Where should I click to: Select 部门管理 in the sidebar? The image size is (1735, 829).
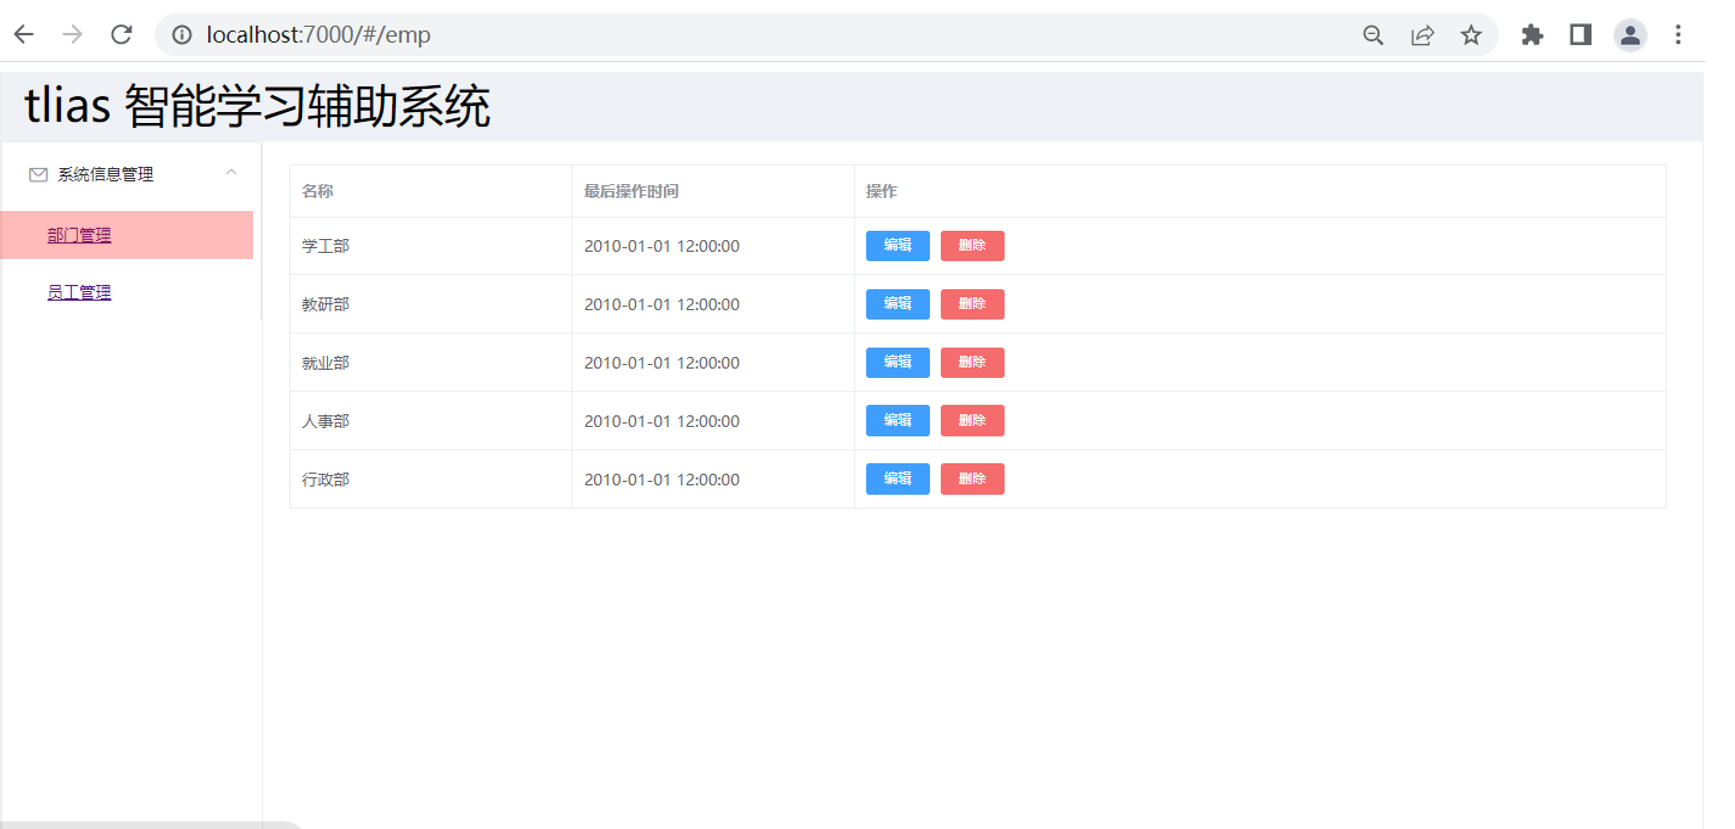pos(79,235)
